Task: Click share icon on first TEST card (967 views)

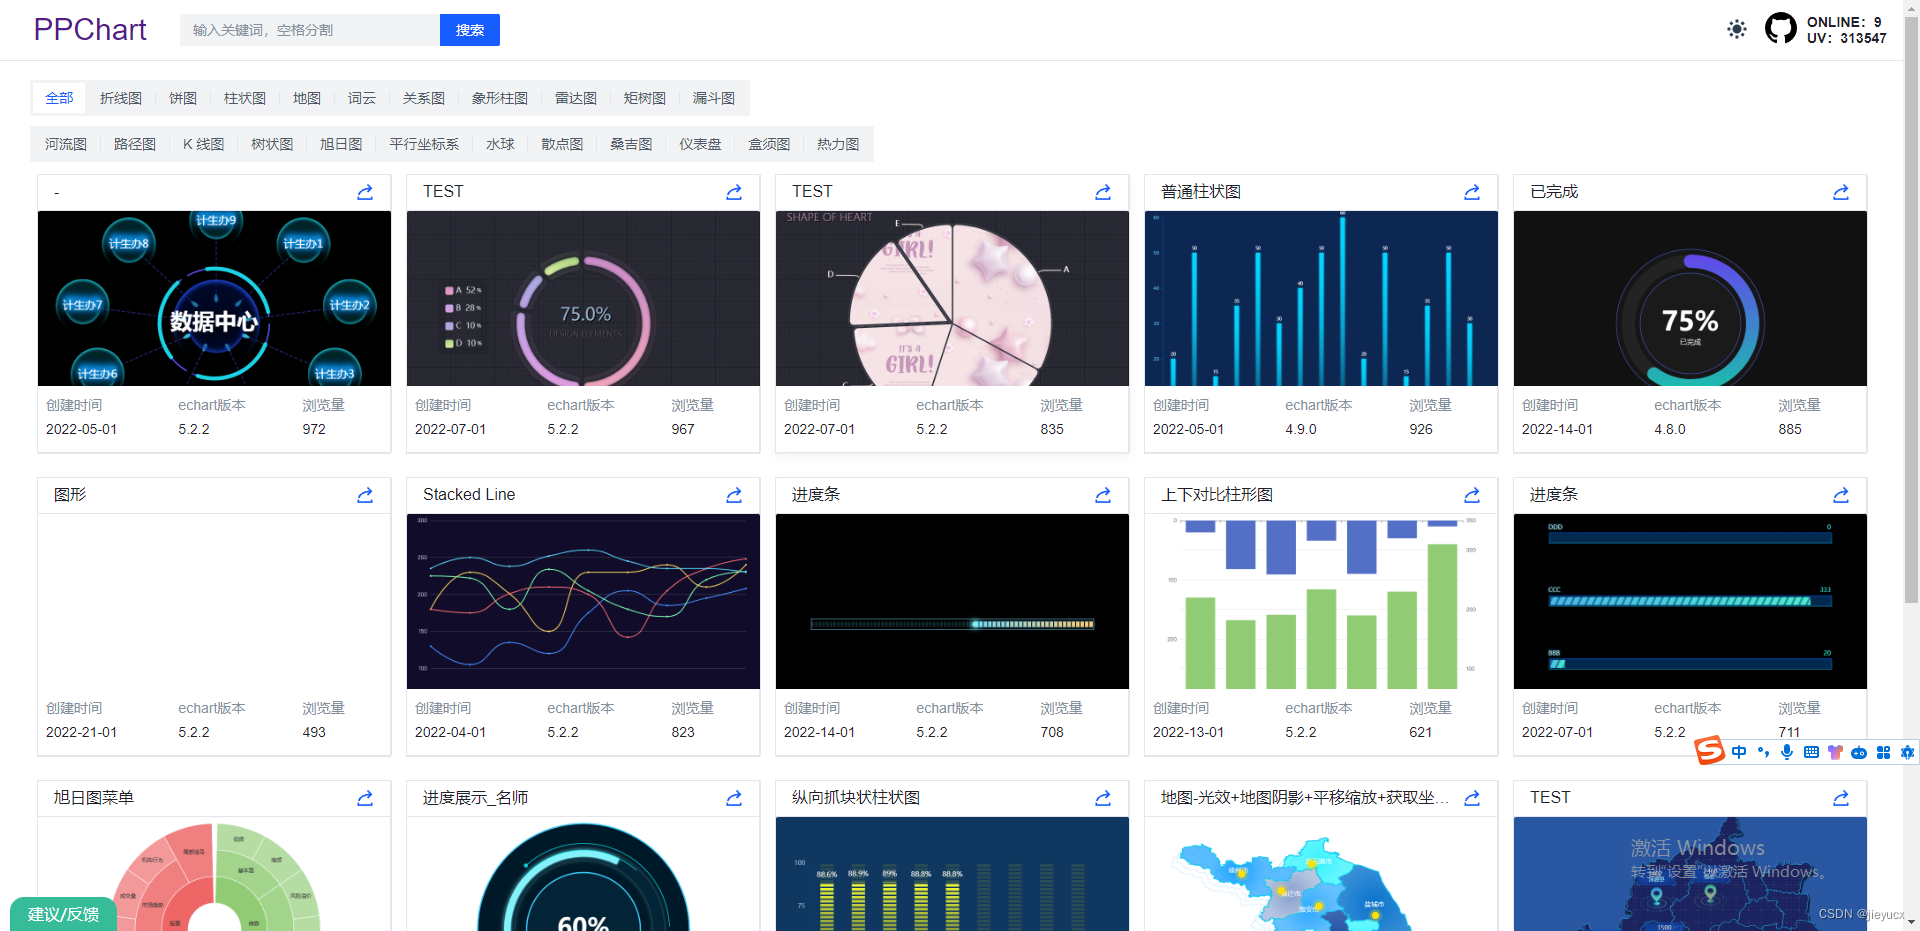Action: 734,192
